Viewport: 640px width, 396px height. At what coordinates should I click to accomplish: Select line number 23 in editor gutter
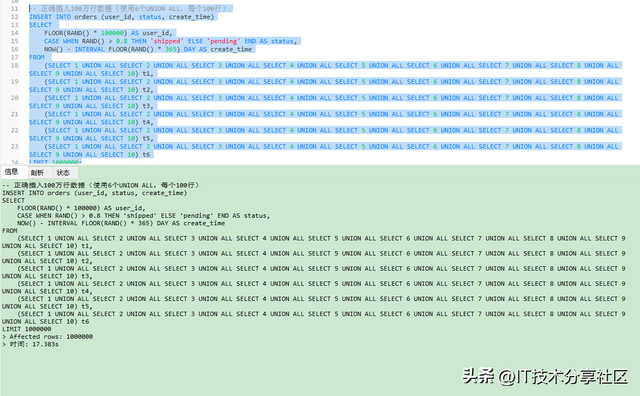coord(15,147)
